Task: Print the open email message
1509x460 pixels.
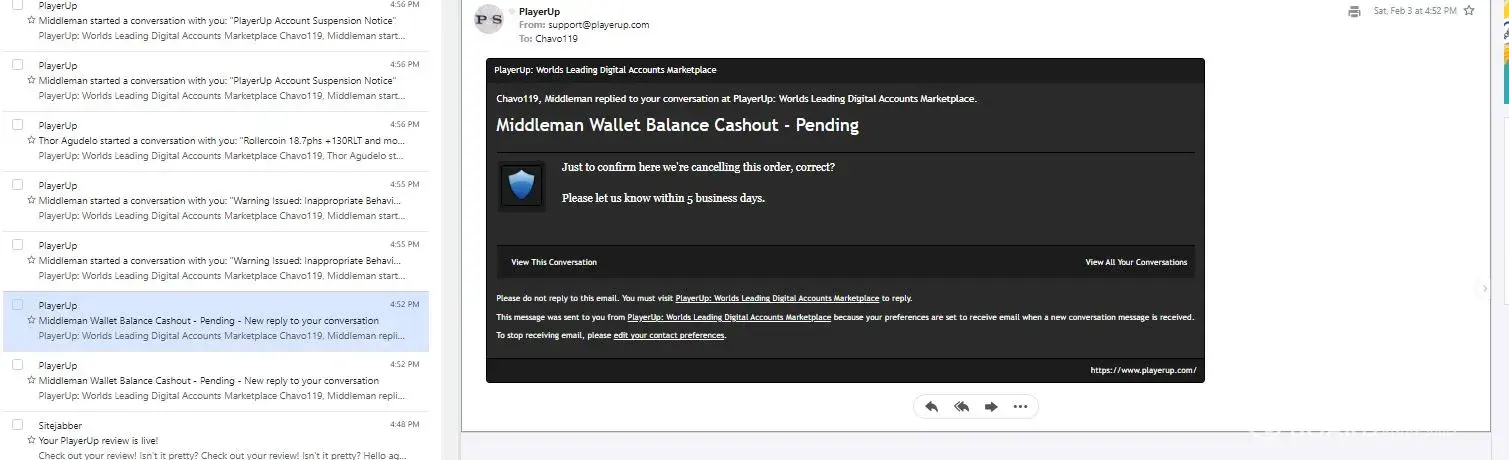Action: (1354, 11)
